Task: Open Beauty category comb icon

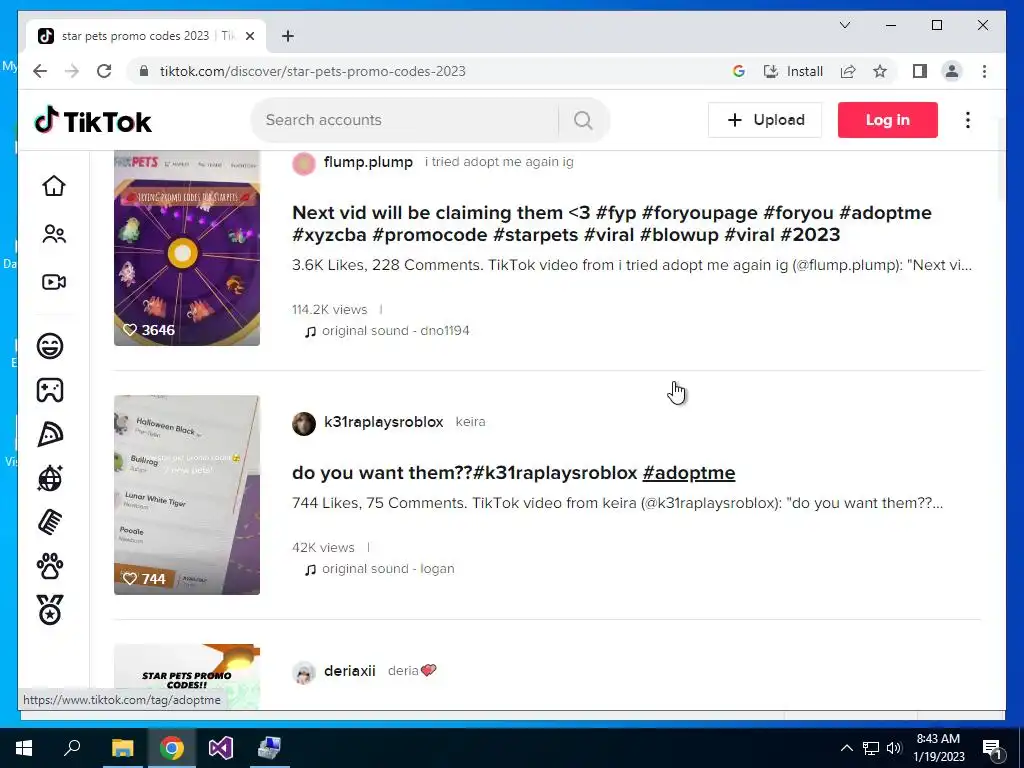Action: (x=50, y=522)
